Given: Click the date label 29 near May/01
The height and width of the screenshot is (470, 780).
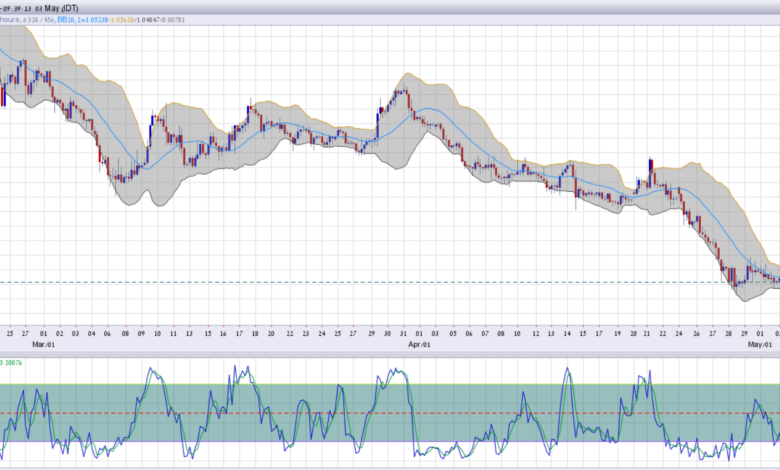Looking at the screenshot, I should [x=744, y=334].
